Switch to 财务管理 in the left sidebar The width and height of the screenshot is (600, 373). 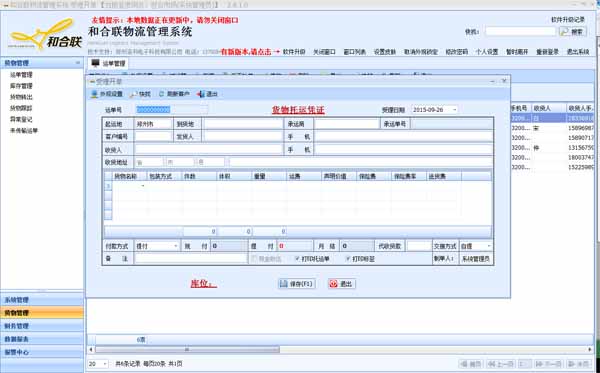[42, 326]
